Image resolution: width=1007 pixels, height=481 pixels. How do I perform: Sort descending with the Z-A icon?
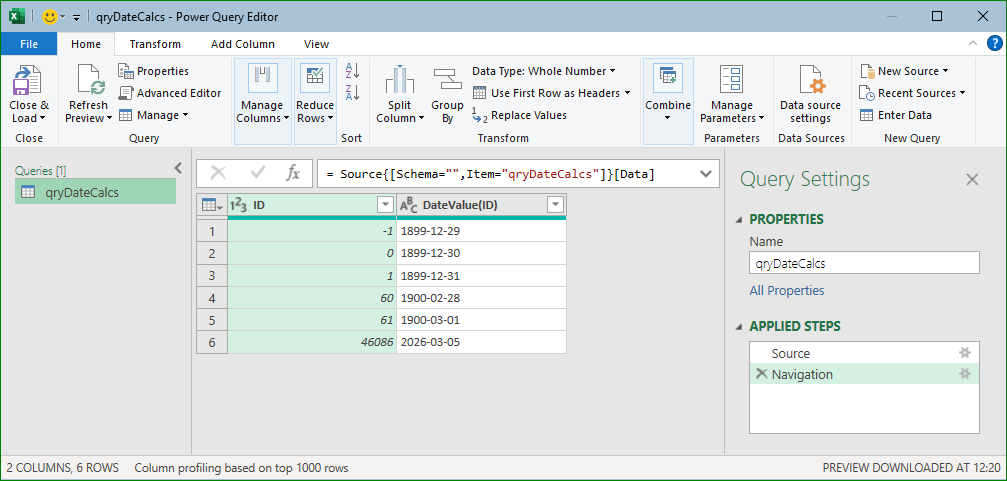point(353,92)
